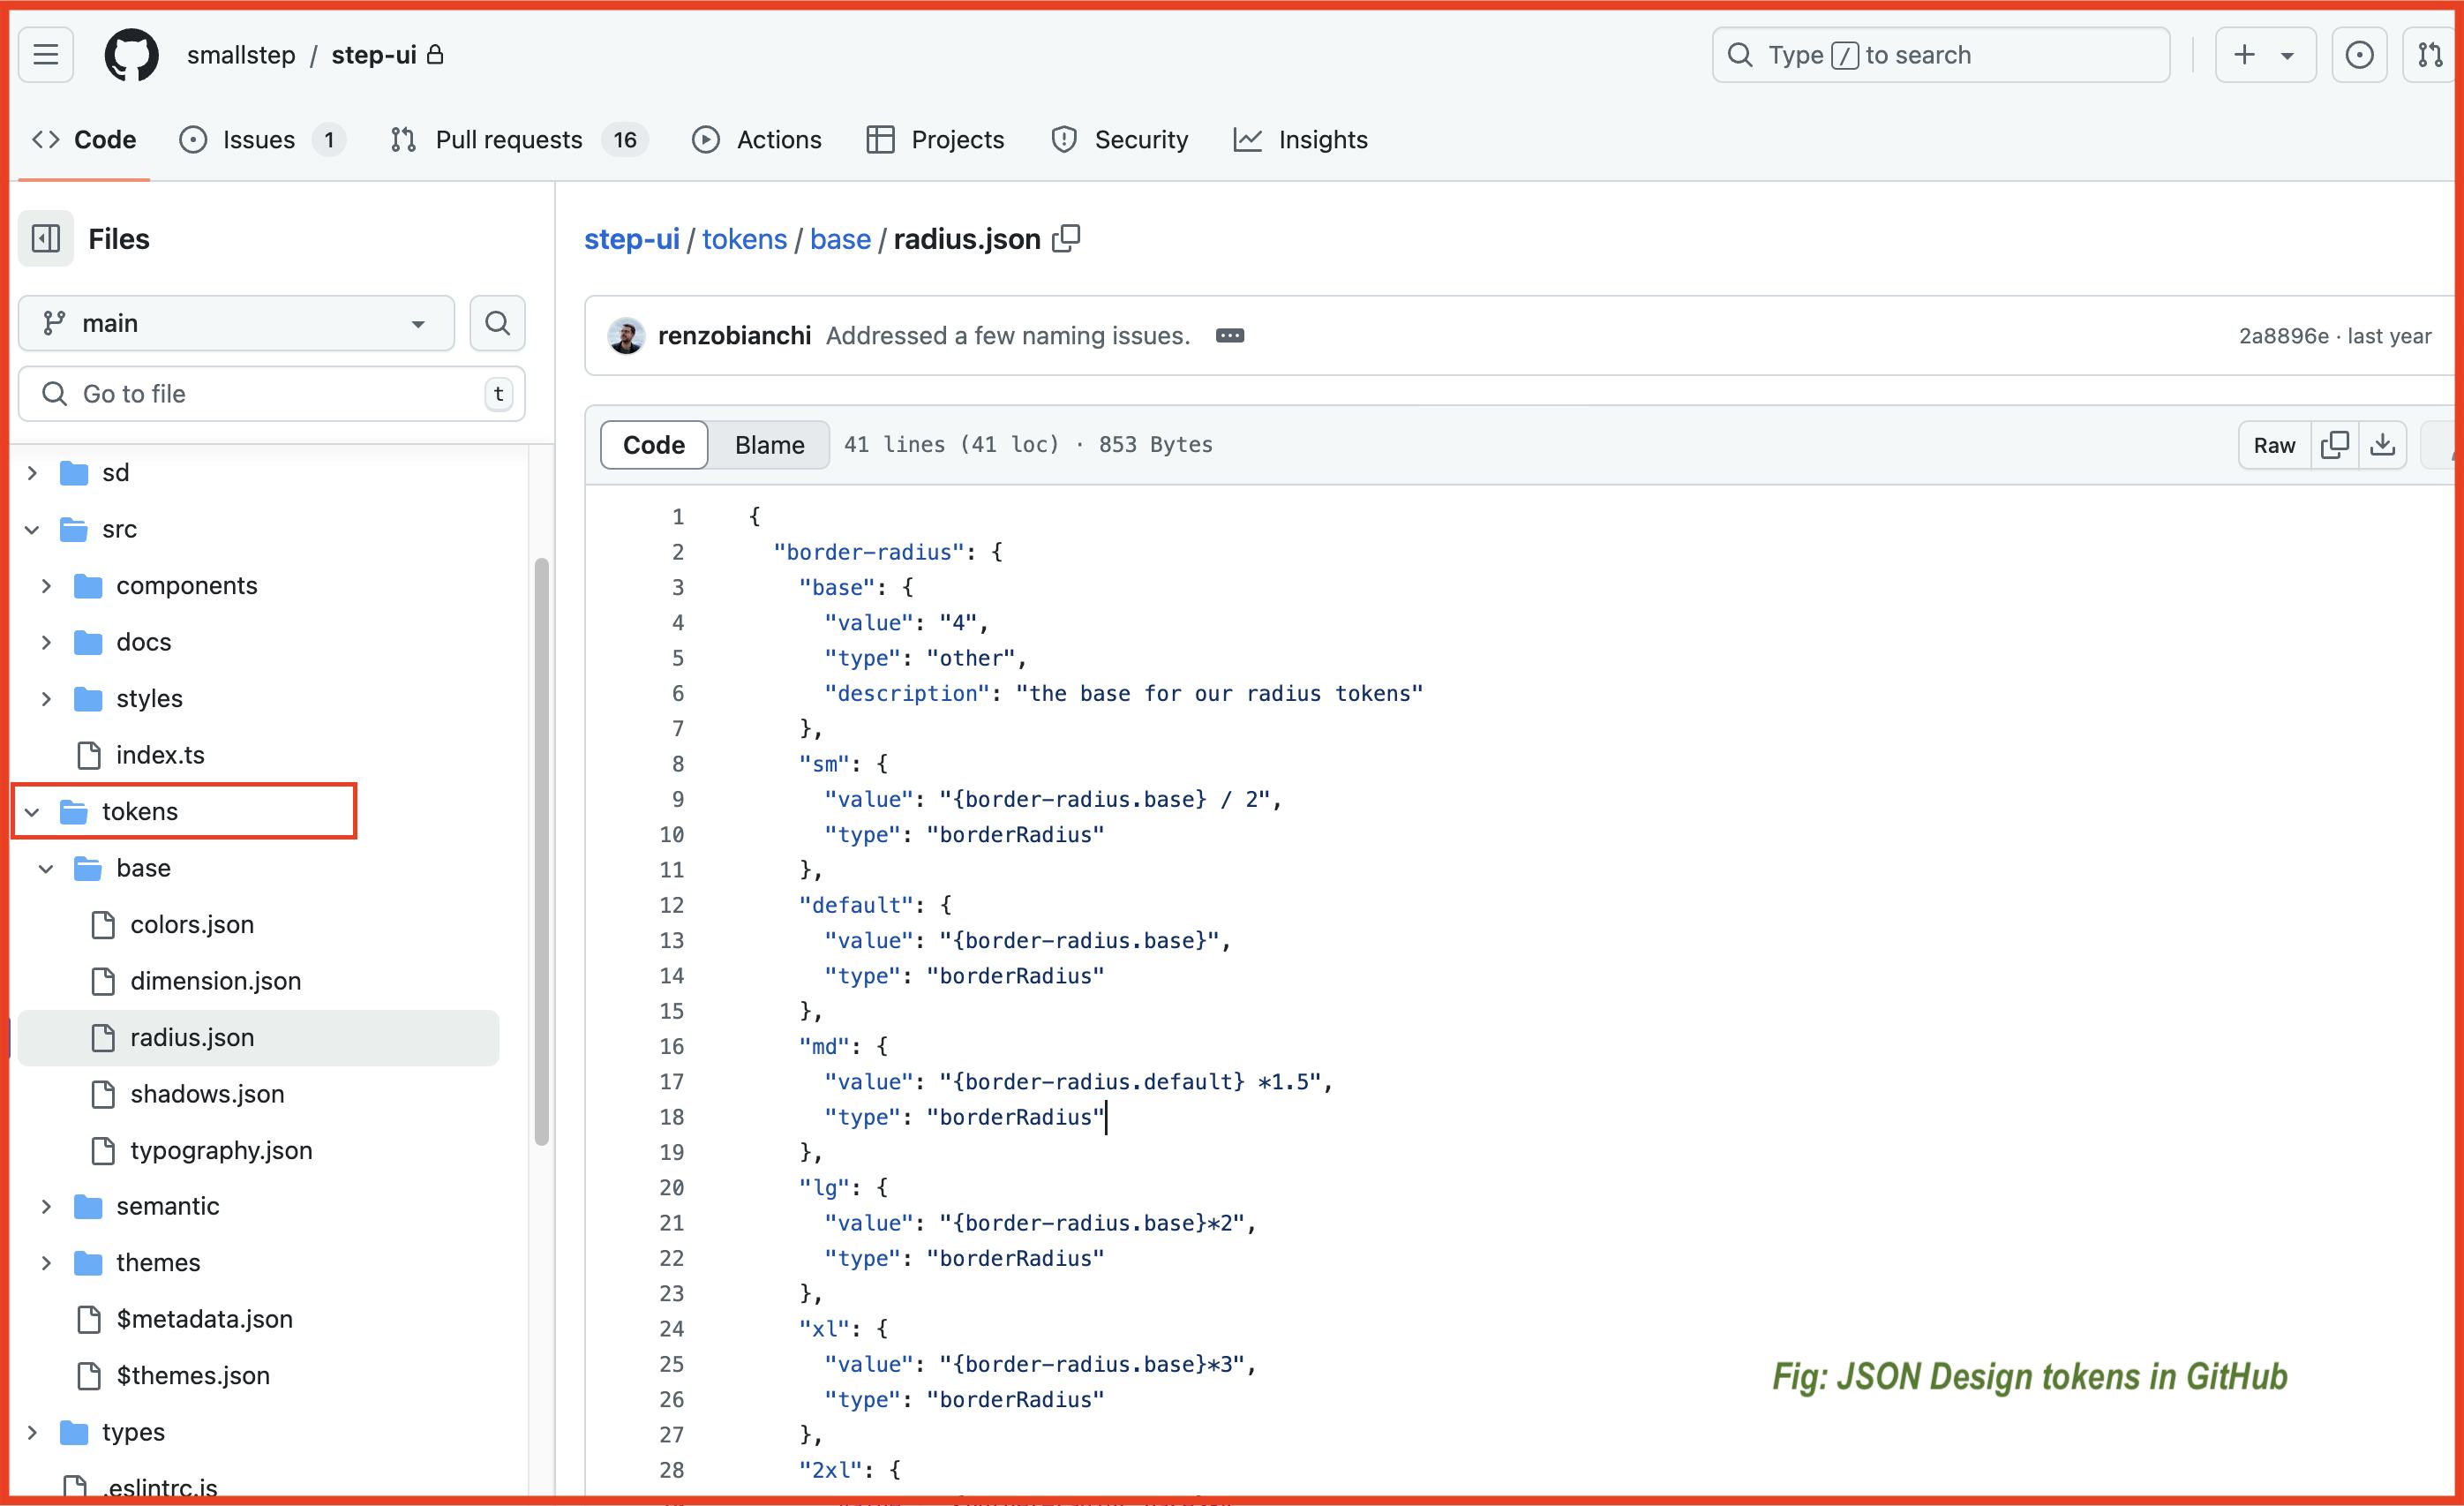
Task: Switch to Blame view
Action: point(768,444)
